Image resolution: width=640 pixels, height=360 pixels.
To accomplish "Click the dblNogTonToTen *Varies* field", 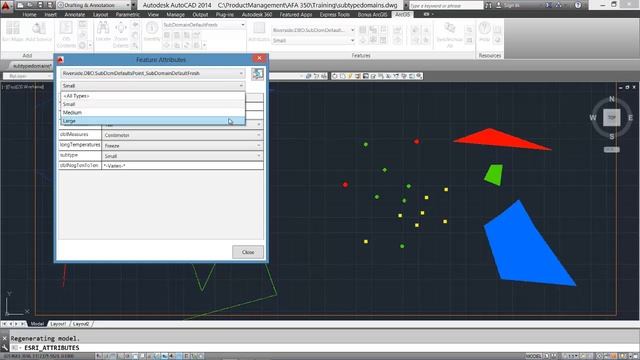I will 182,166.
